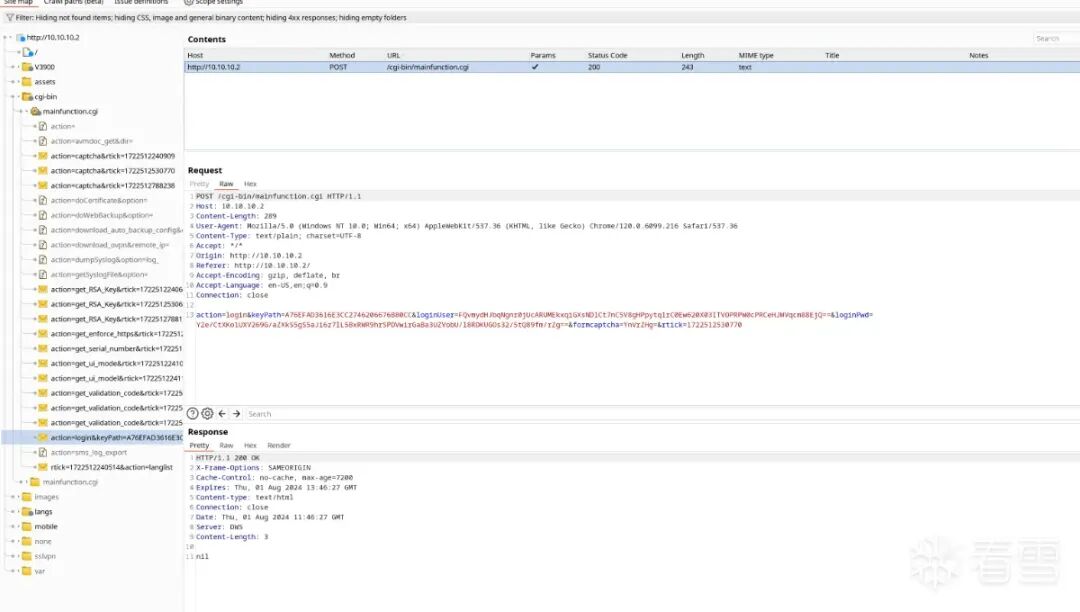Image resolution: width=1080 pixels, height=612 pixels.
Task: Select tree row action=get_RSA_Key&rtick=17225122406
Action: [x=116, y=290]
